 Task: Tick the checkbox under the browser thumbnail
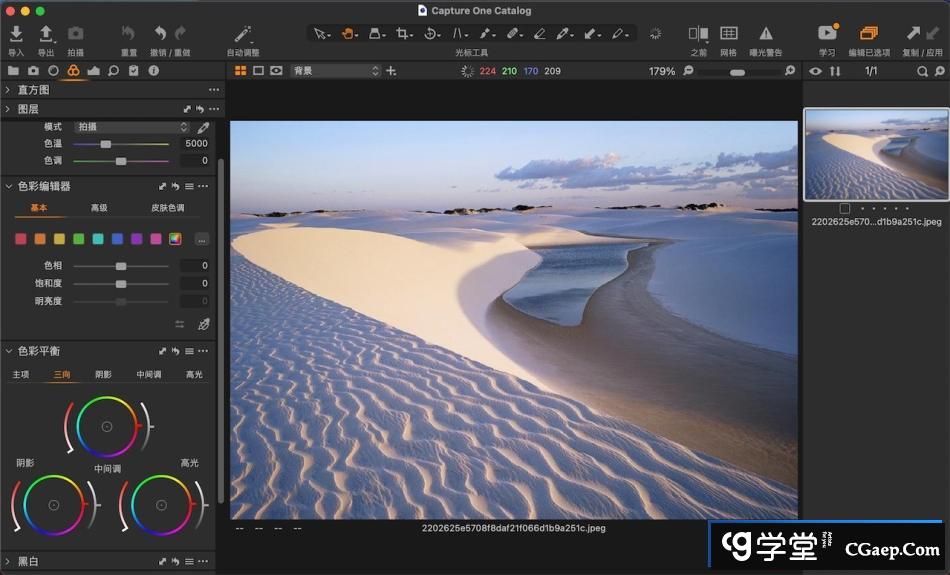[845, 209]
